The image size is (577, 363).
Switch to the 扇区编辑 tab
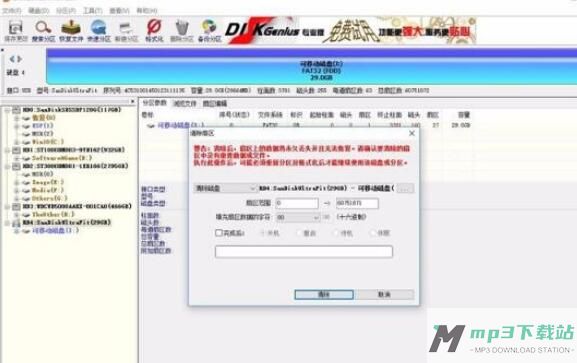coord(215,103)
